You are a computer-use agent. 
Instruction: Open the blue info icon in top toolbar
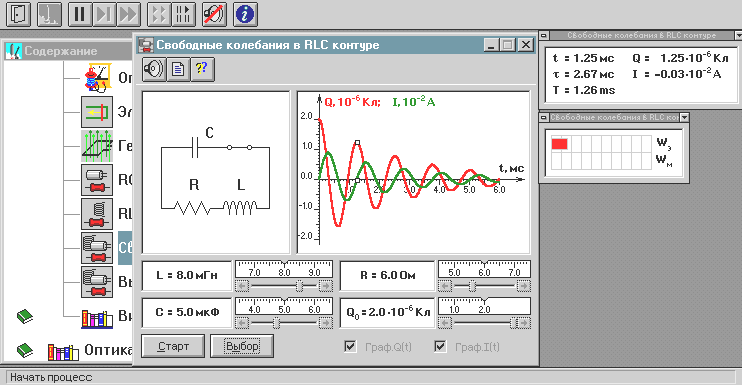[245, 14]
